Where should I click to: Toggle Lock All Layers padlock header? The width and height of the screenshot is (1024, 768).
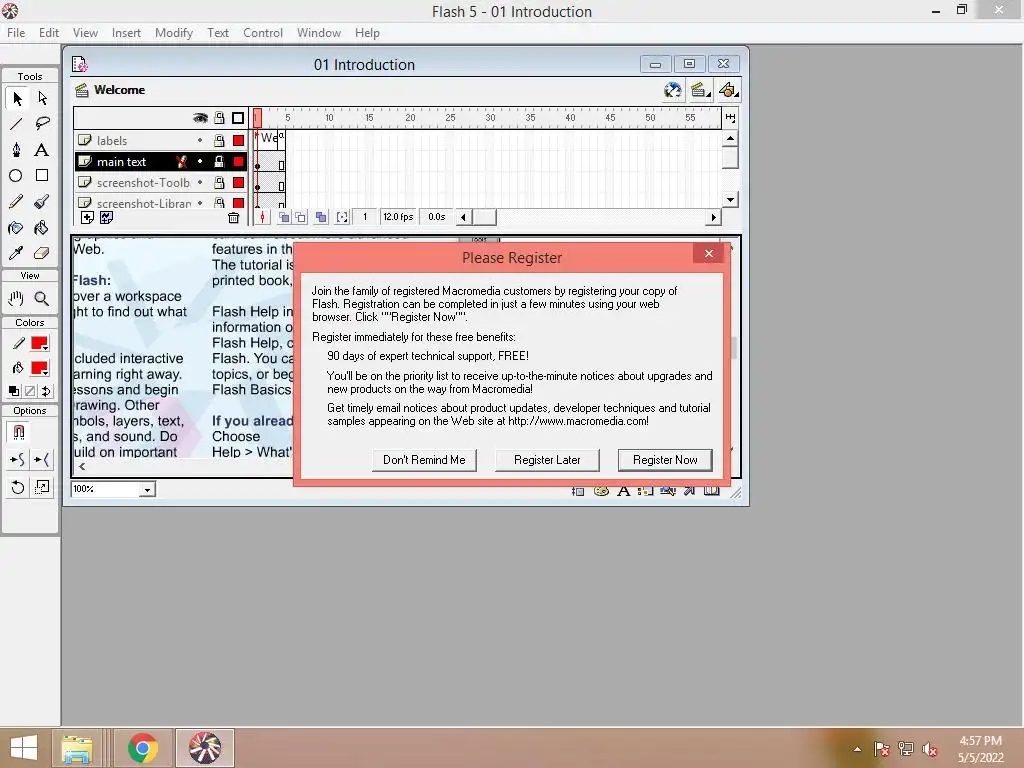coord(219,118)
